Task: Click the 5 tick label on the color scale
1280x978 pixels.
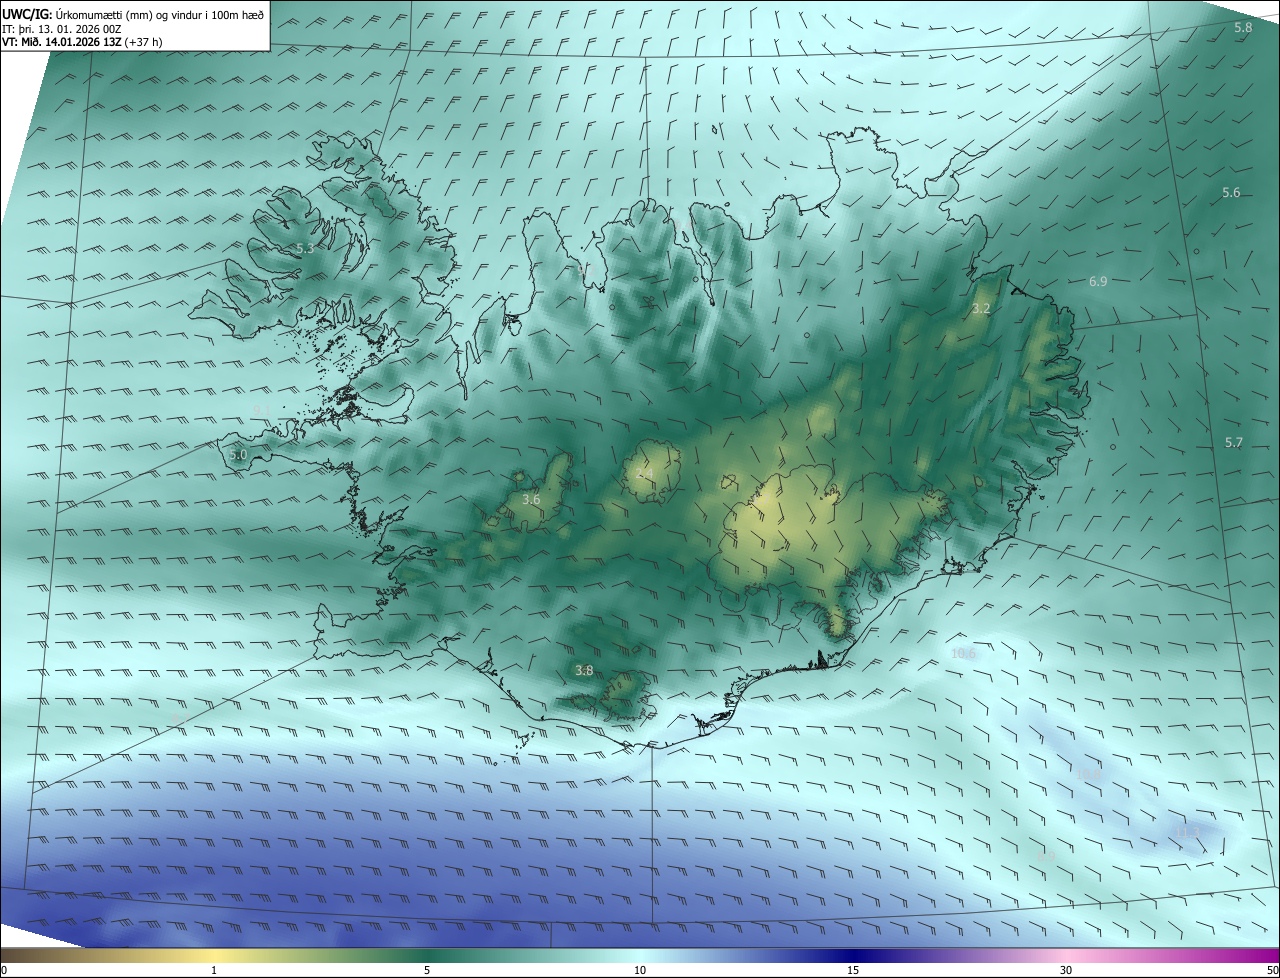Action: point(427,970)
